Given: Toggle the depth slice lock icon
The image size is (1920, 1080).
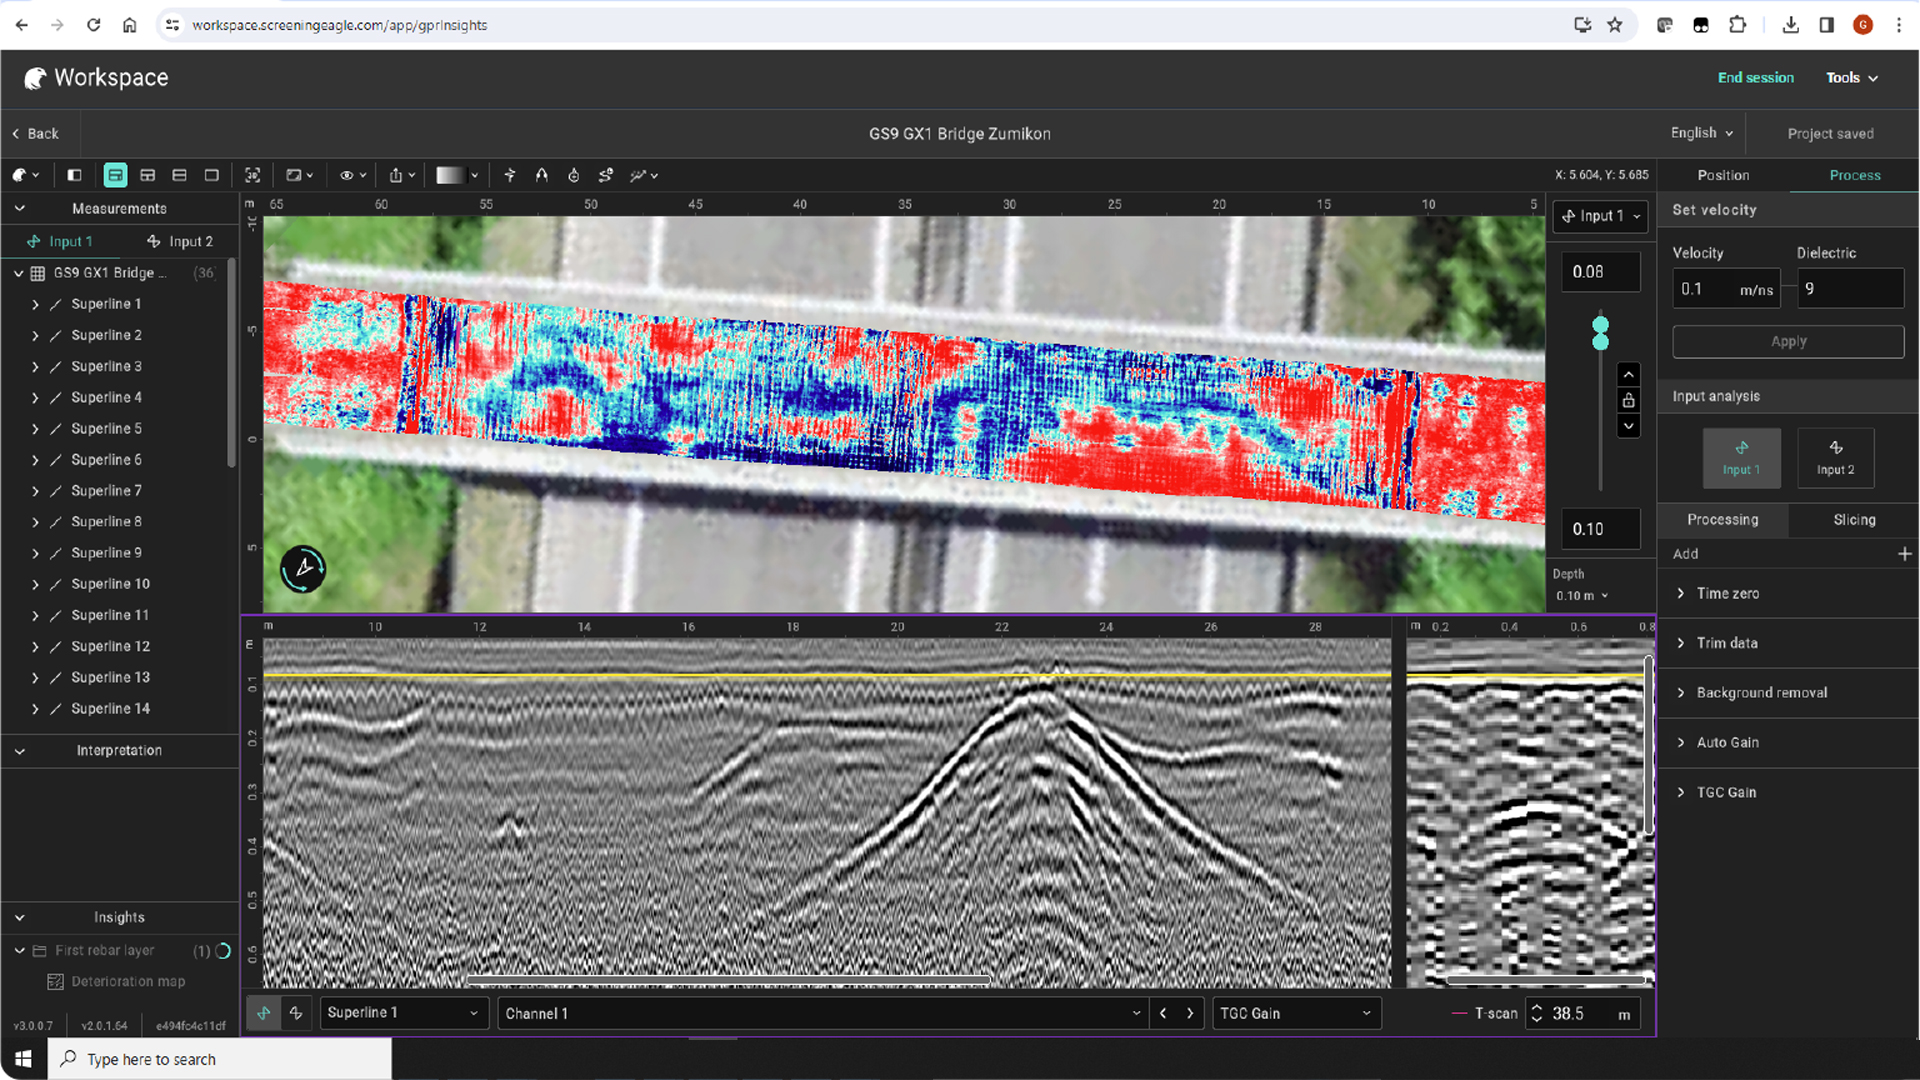Looking at the screenshot, I should [x=1628, y=401].
